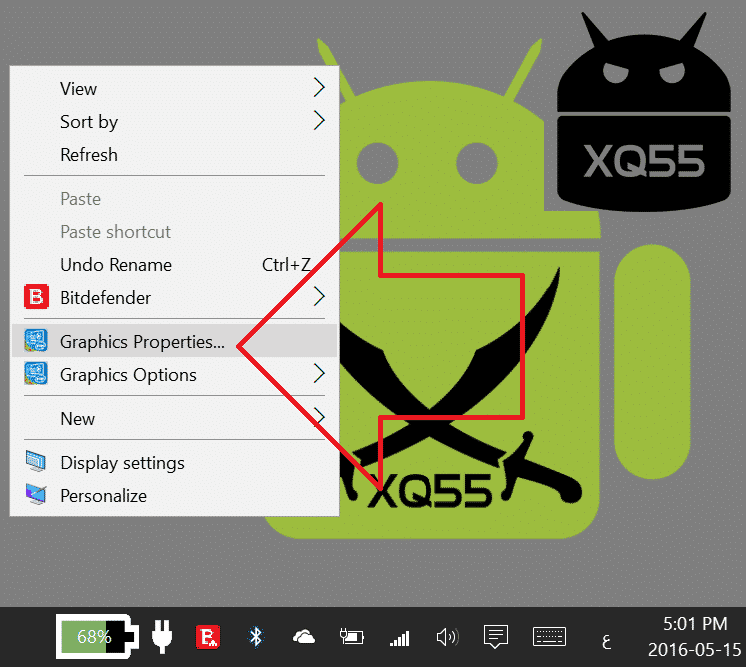Choose Refresh in the context menu
Viewport: 746px width, 667px height.
pyautogui.click(x=89, y=155)
